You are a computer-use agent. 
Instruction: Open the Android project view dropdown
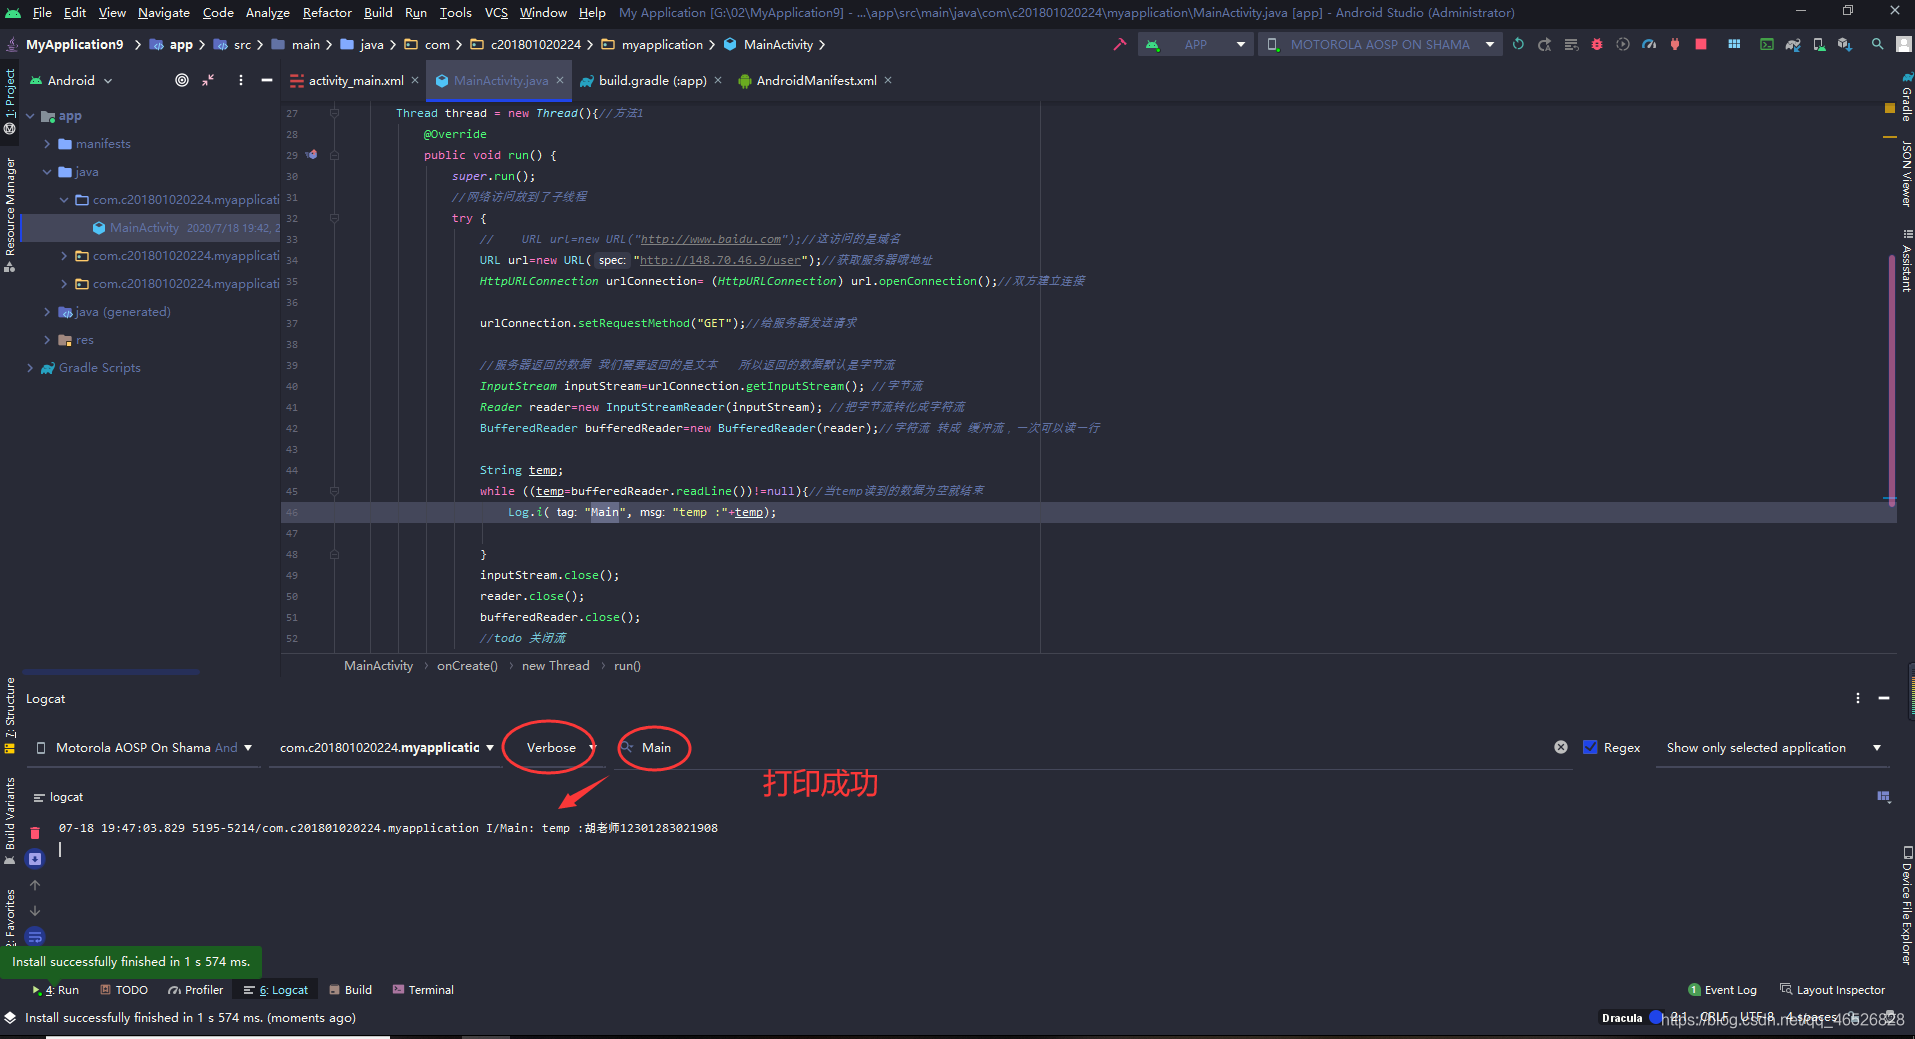coord(72,80)
